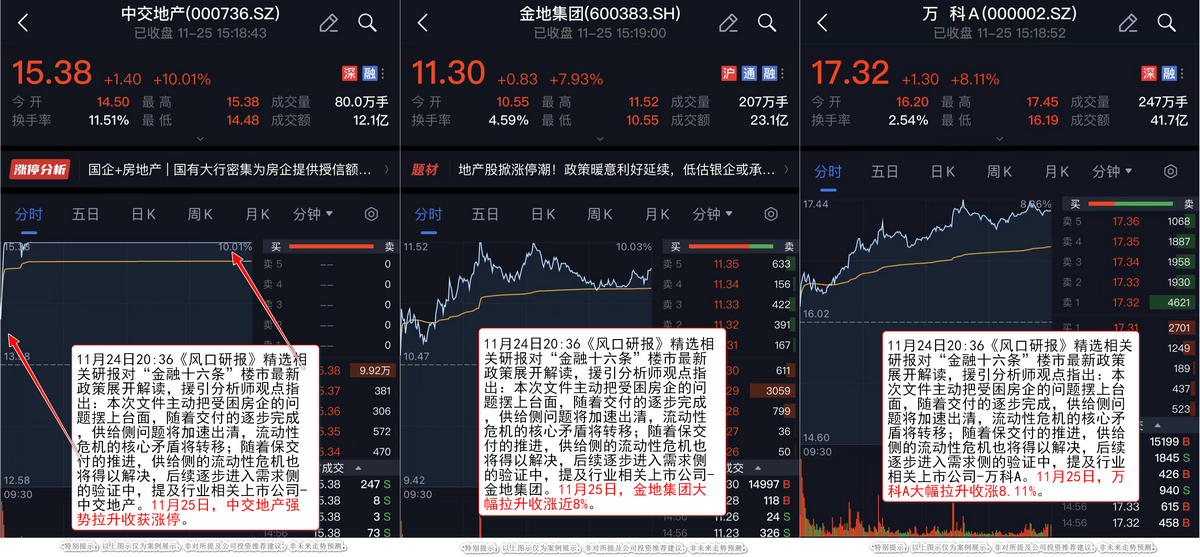The height and width of the screenshot is (557, 1200).
Task: Select 分时 tab in 中交地产 panel
Action: (x=29, y=214)
